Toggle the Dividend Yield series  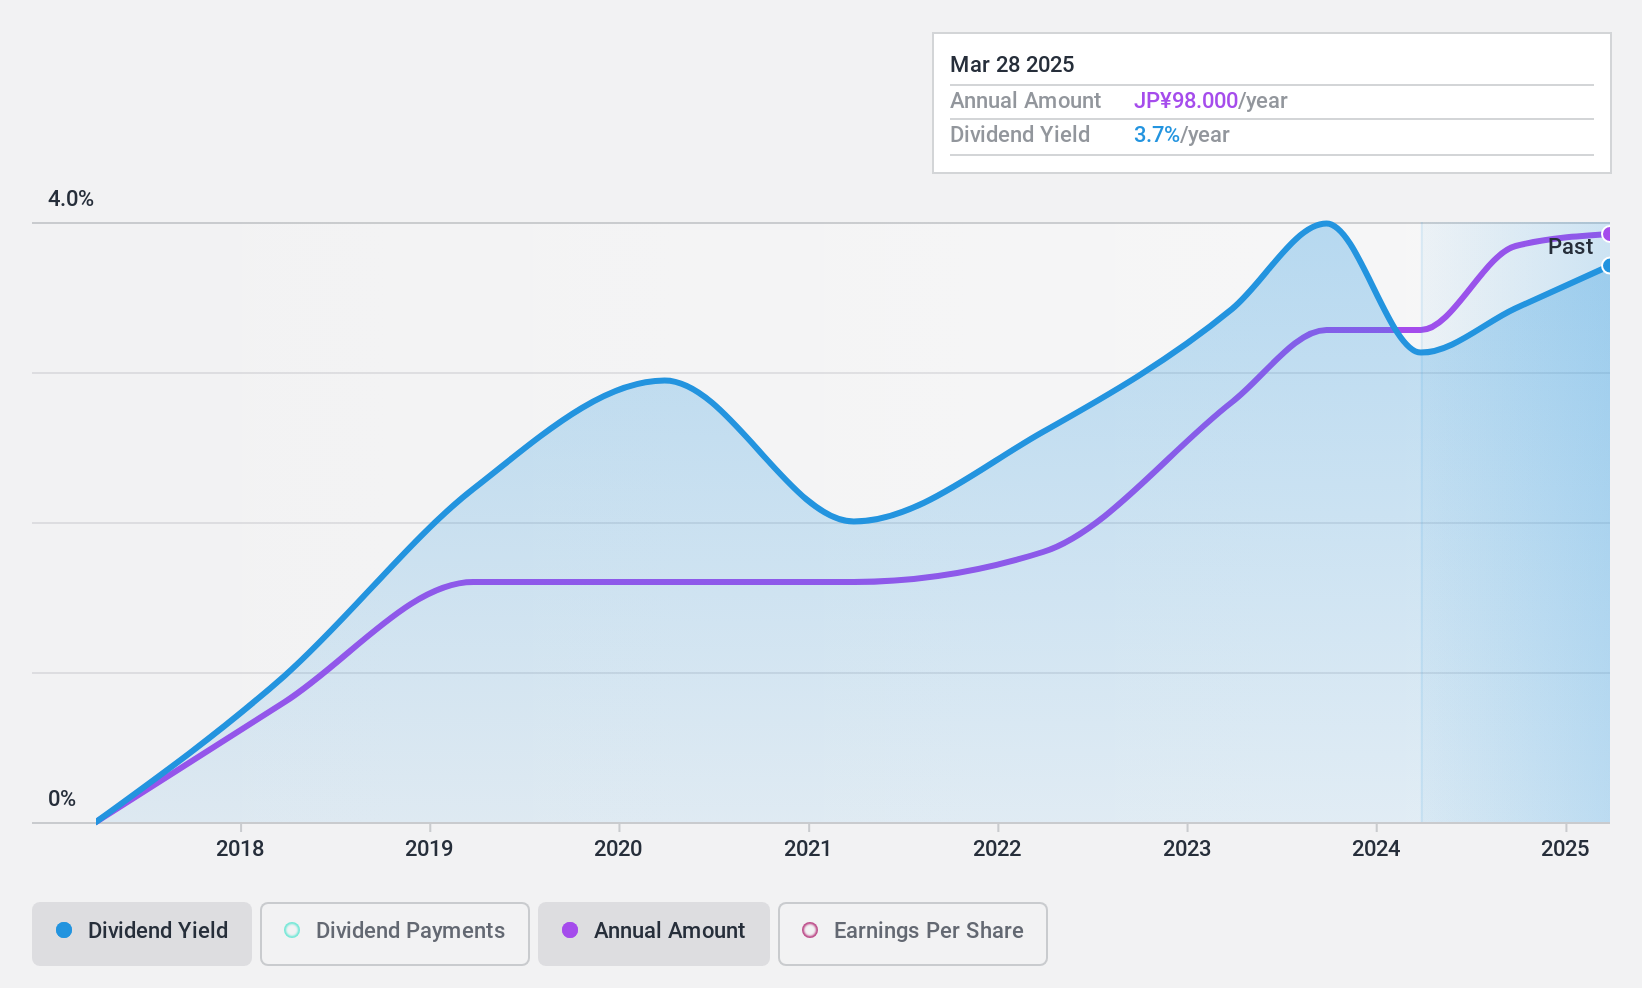(x=142, y=934)
